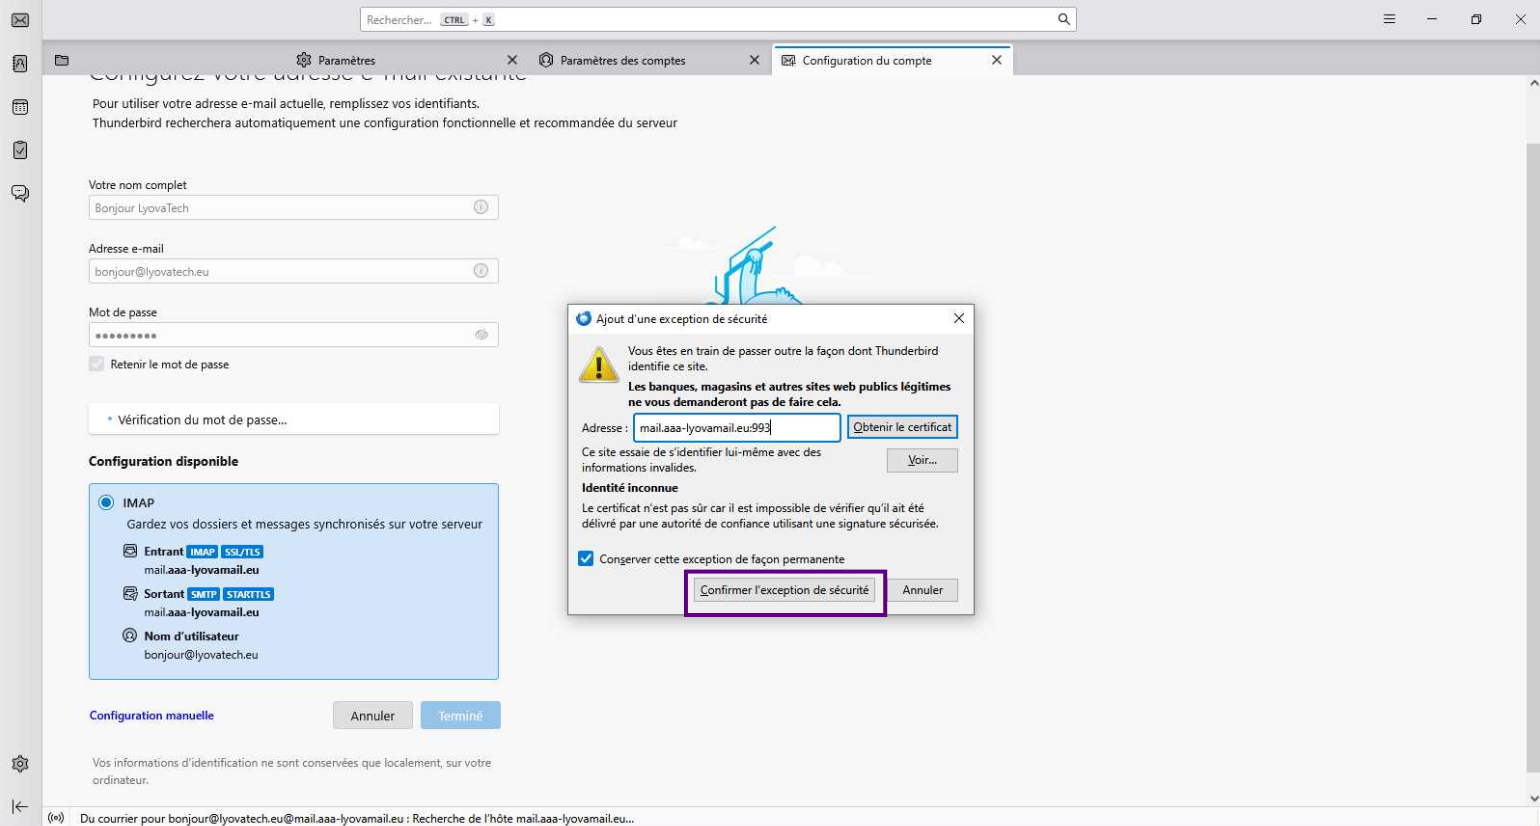1540x826 pixels.
Task: Close the Configuration du compte tab
Action: (x=996, y=60)
